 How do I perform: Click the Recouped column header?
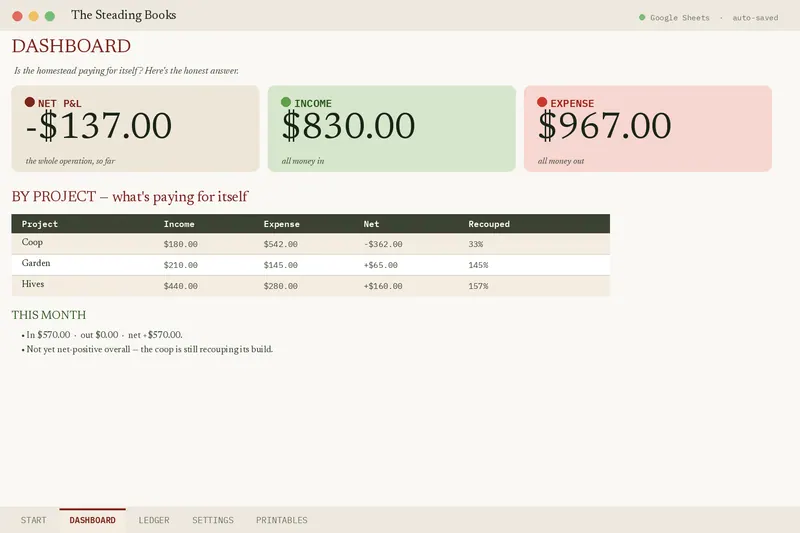(489, 224)
